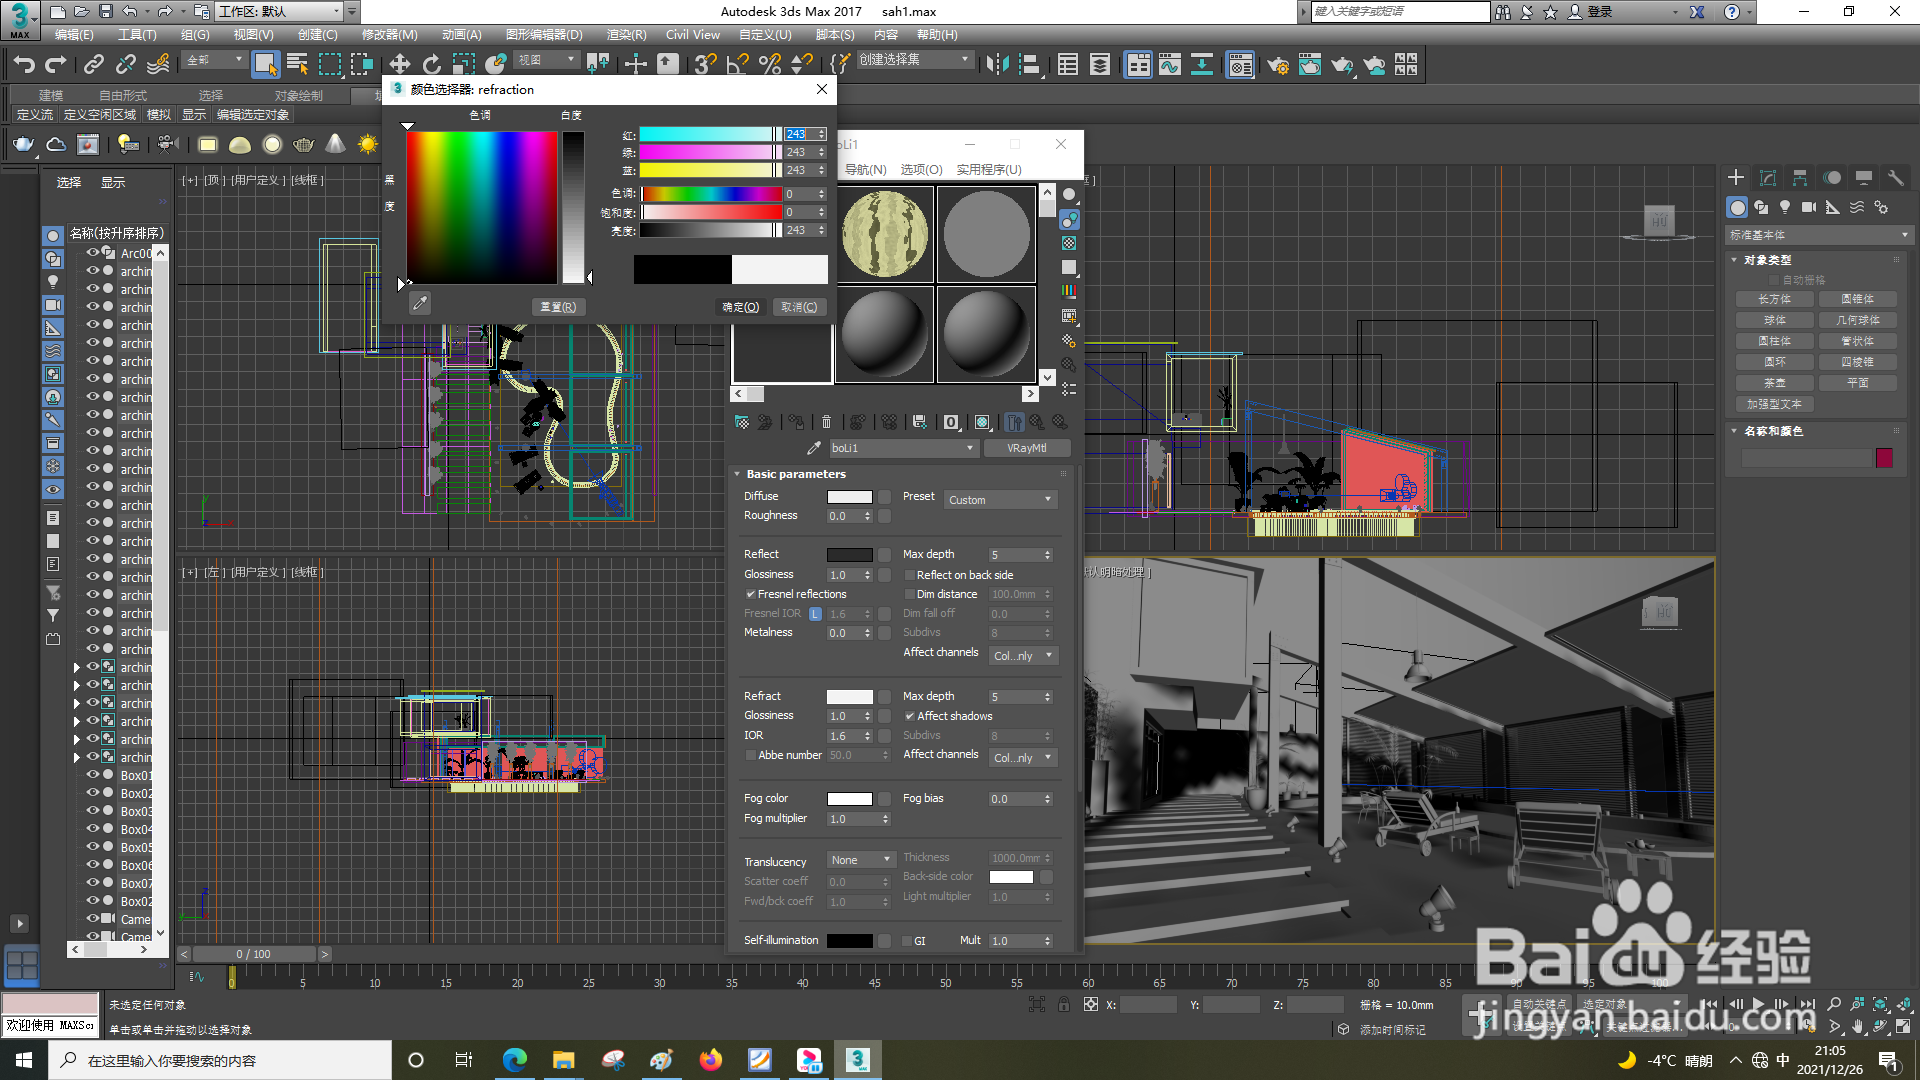Enable Reflect on back side checkbox
This screenshot has height=1082, width=1920.
click(910, 576)
